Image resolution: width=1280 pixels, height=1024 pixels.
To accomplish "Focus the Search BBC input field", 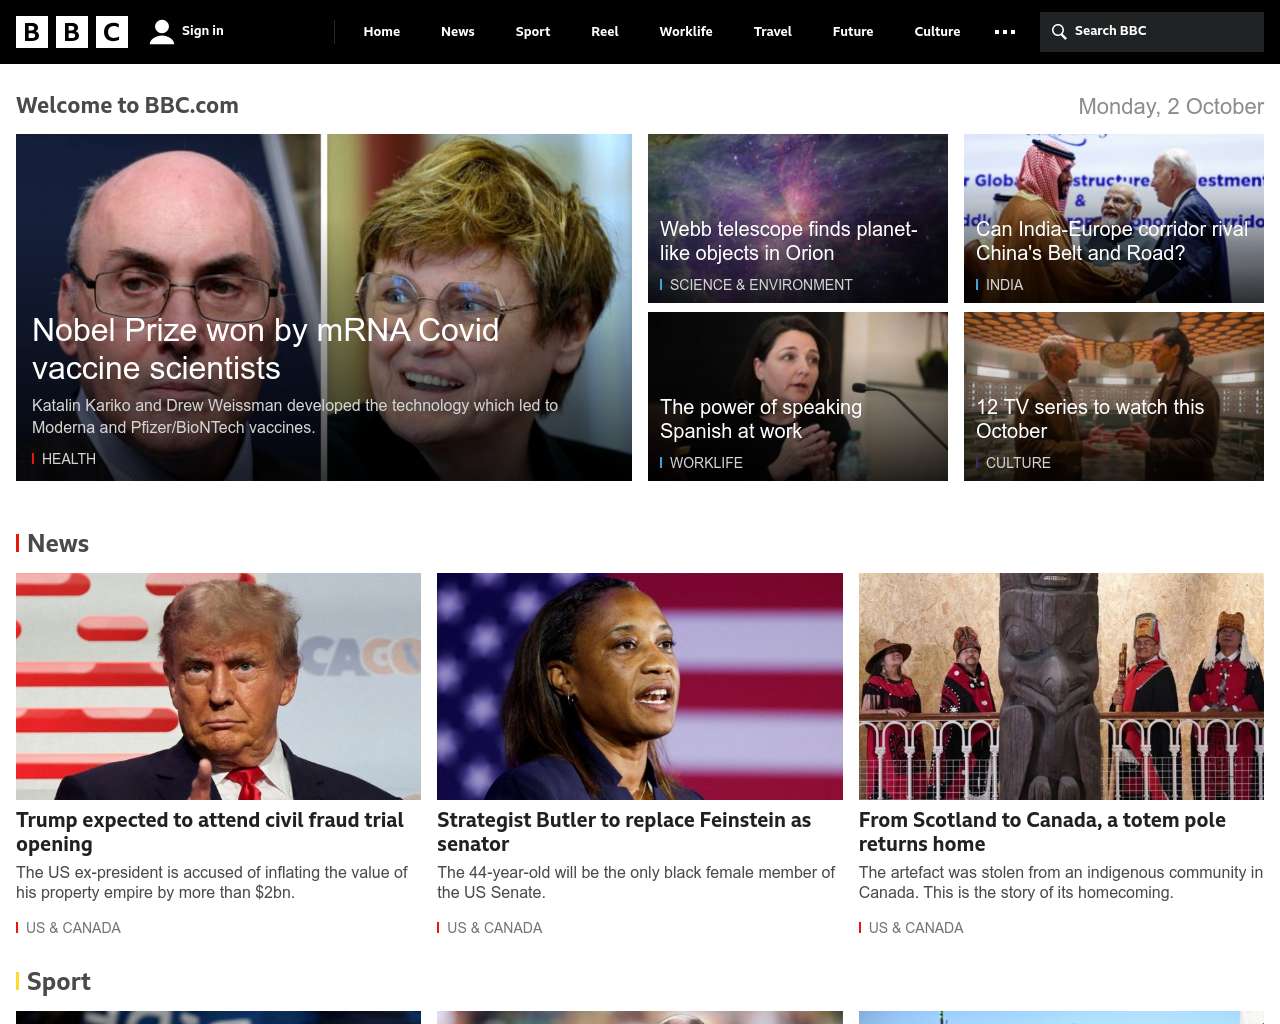I will (1152, 32).
